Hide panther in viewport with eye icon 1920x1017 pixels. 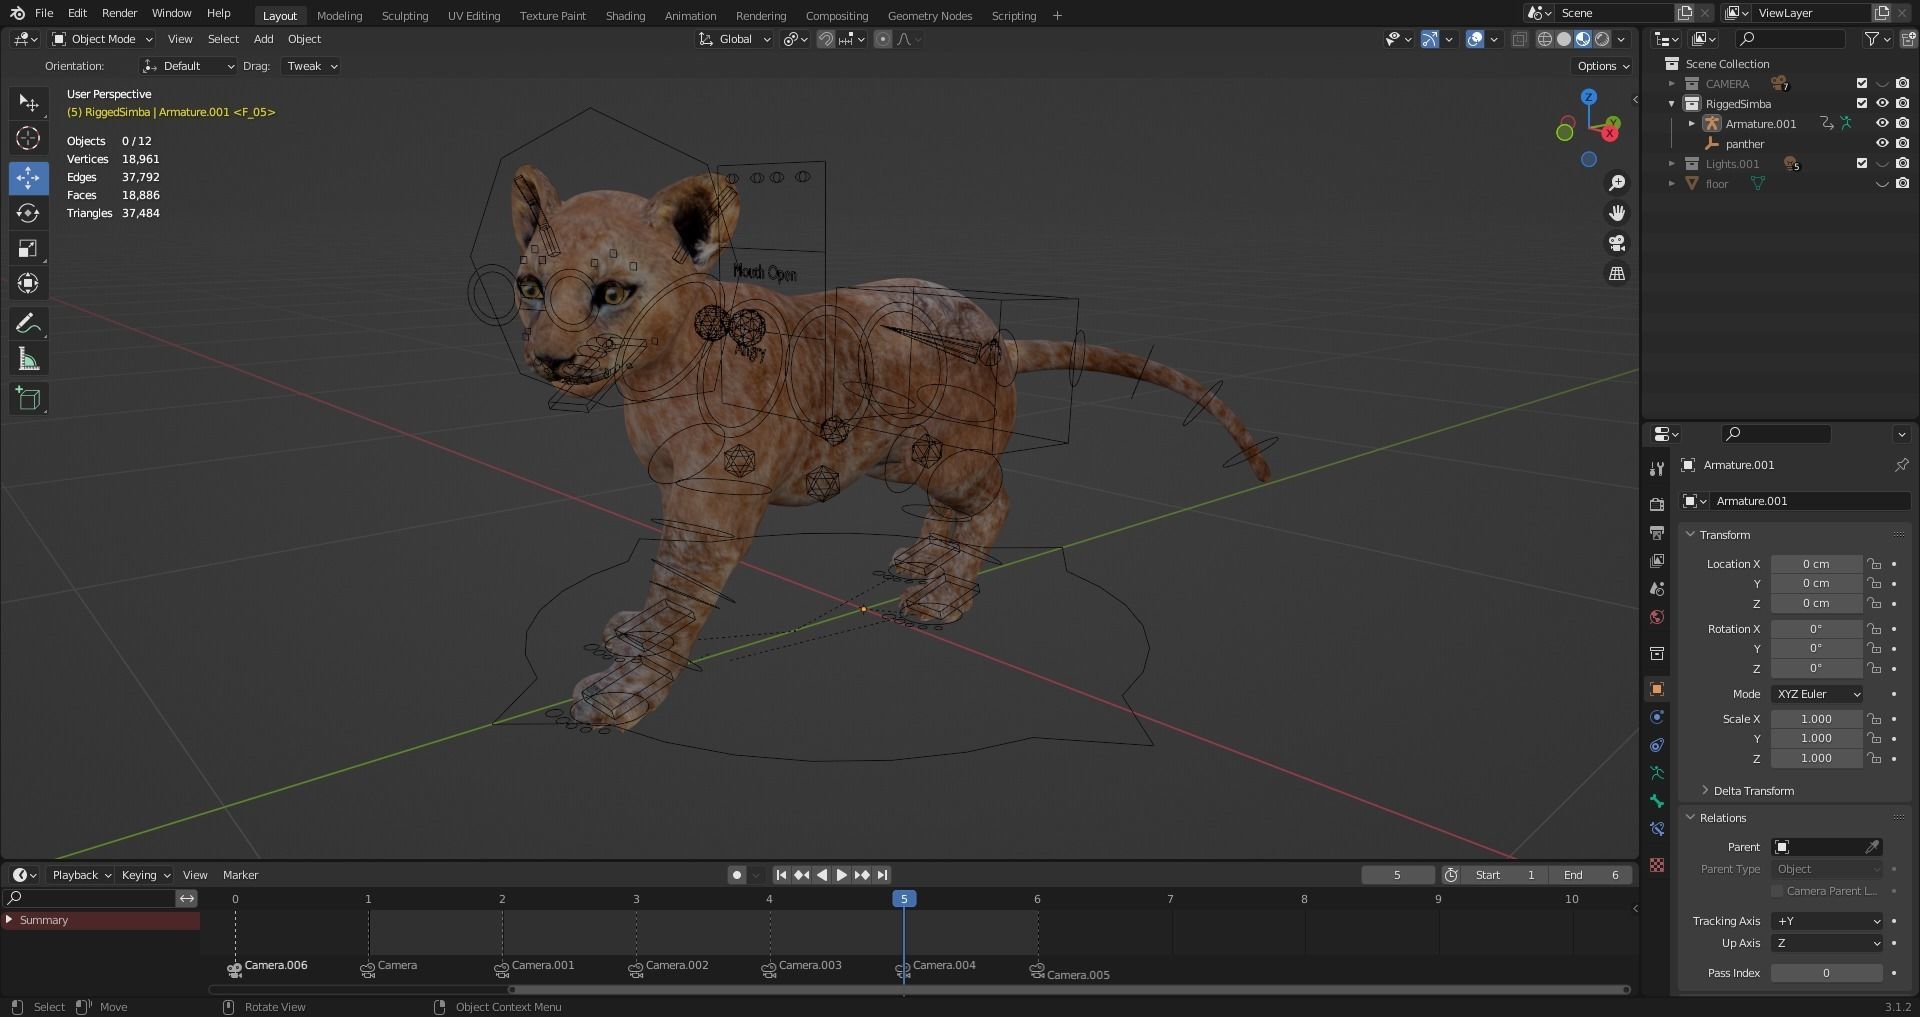click(1882, 144)
